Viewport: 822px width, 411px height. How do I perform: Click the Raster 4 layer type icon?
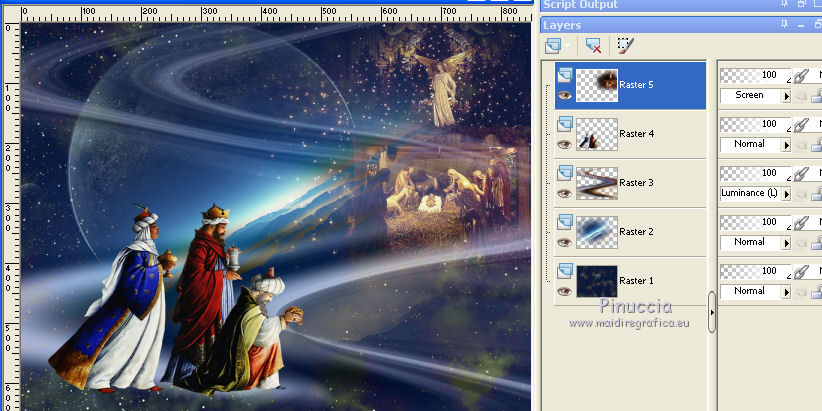[x=565, y=124]
